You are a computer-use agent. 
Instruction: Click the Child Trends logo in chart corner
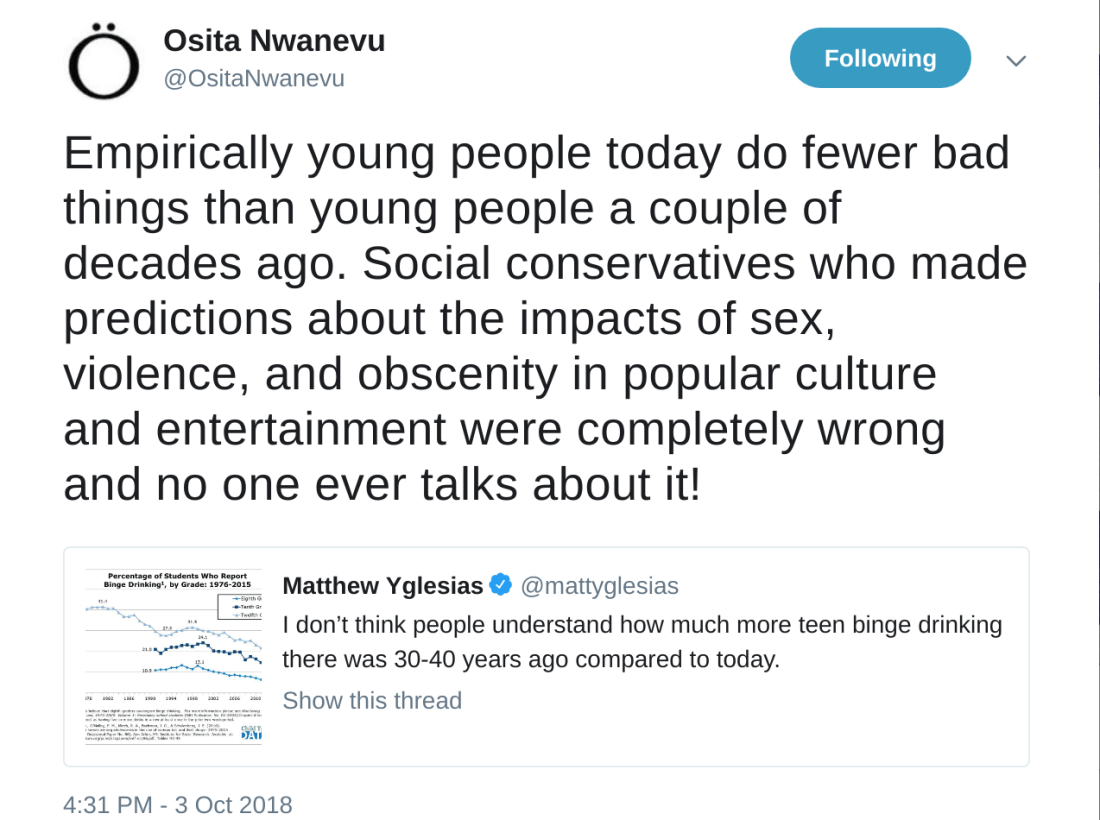click(251, 732)
